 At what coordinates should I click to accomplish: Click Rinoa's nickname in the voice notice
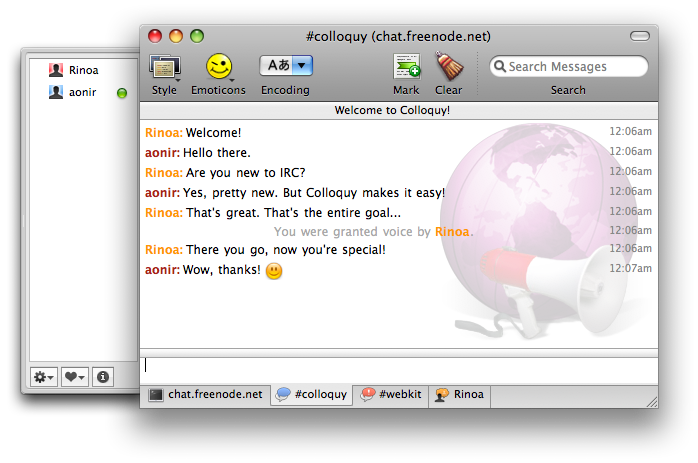pos(452,232)
